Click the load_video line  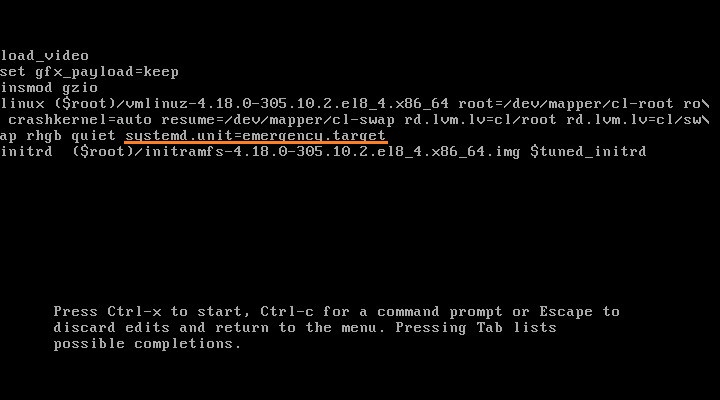45,56
